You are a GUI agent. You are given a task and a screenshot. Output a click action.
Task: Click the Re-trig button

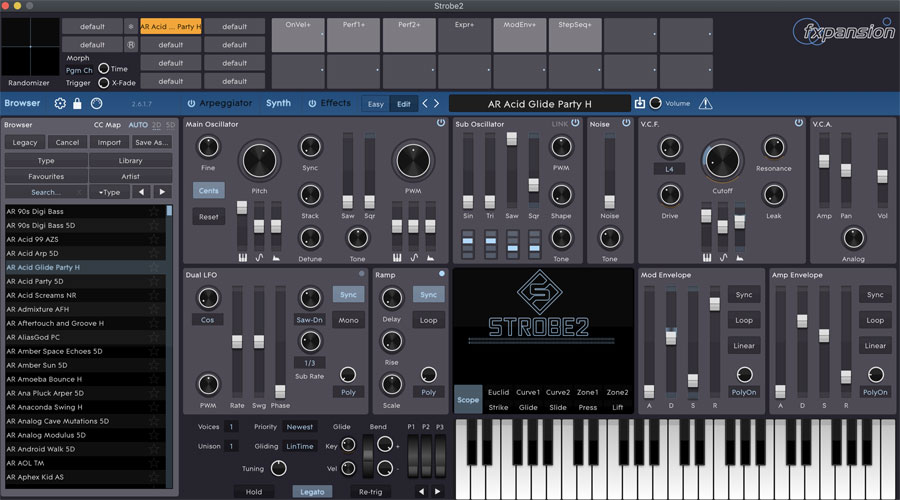pos(370,491)
